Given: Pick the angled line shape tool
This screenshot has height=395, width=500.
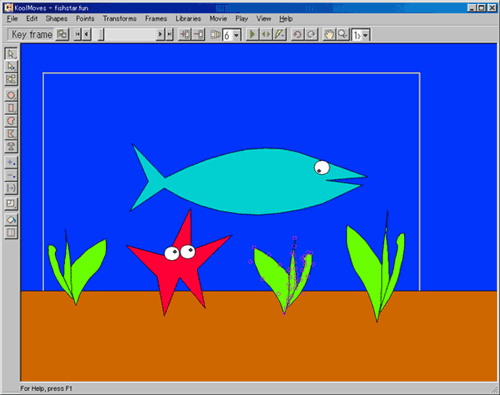Looking at the screenshot, I should point(11,134).
